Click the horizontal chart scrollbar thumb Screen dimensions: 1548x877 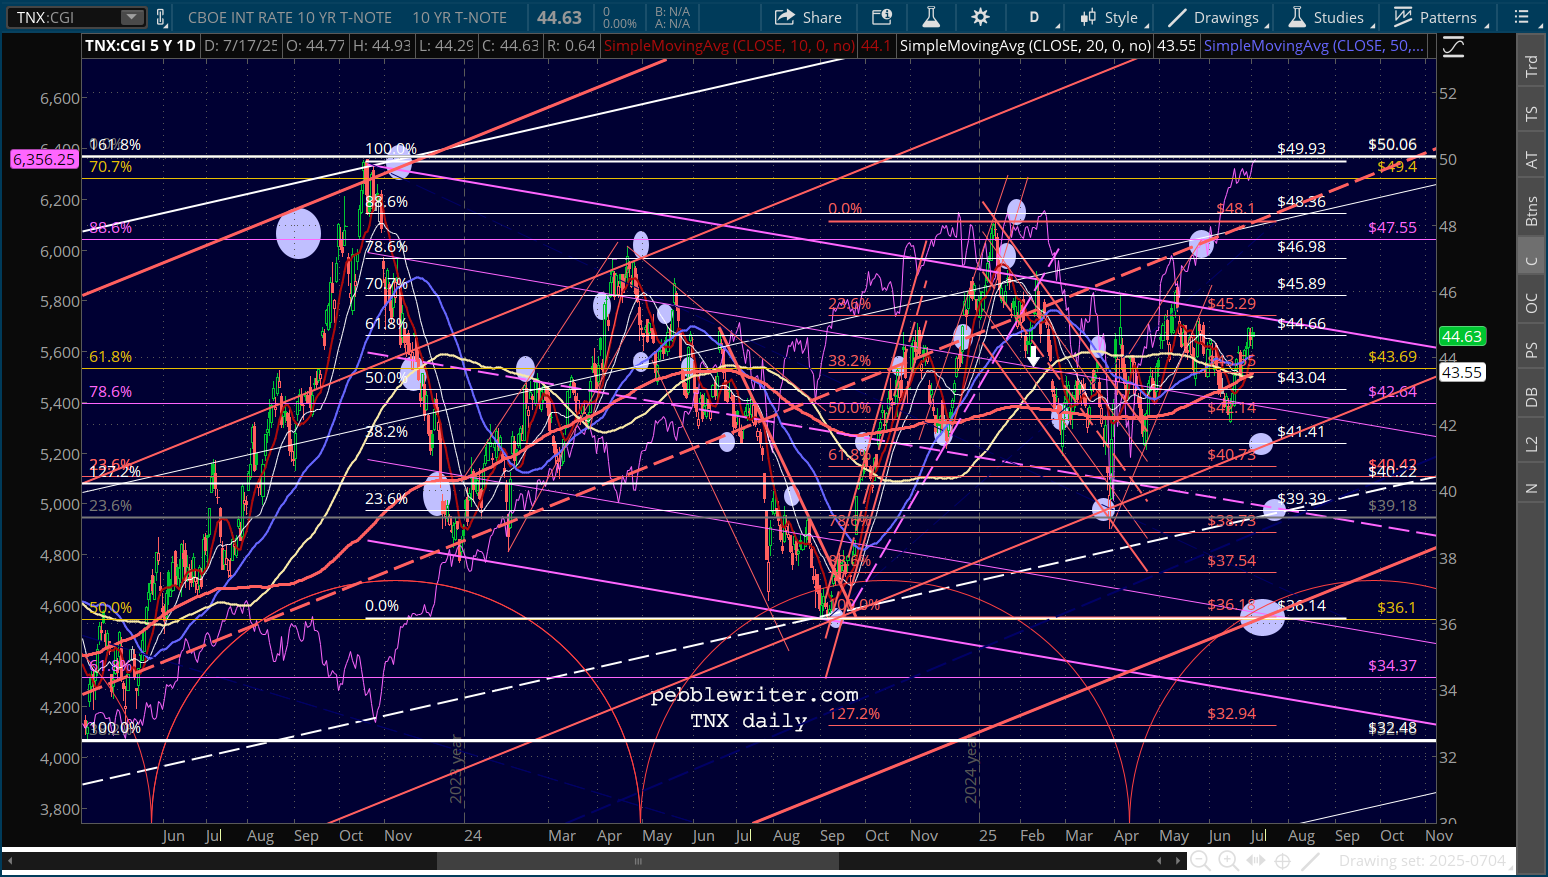tap(638, 861)
